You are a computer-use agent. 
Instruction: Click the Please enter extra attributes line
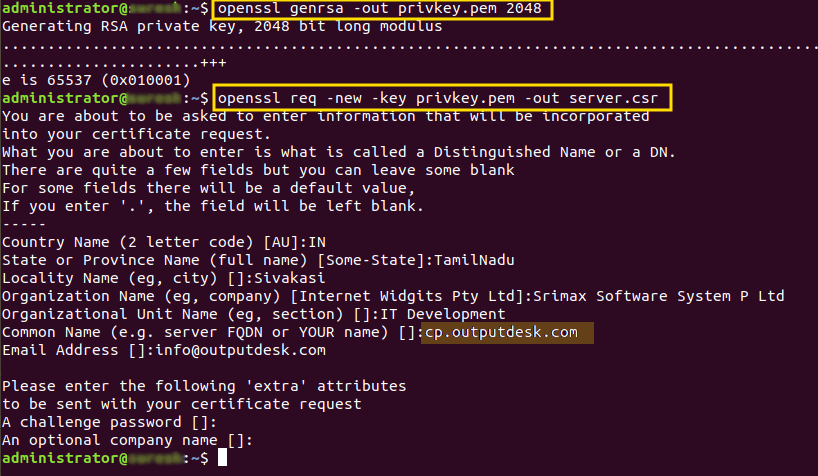click(204, 386)
